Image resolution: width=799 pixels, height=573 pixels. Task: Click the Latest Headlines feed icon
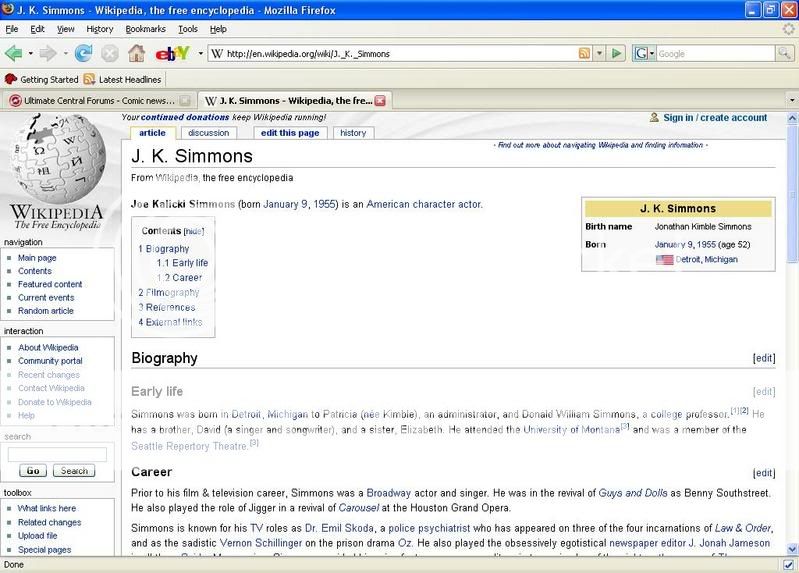(x=90, y=79)
